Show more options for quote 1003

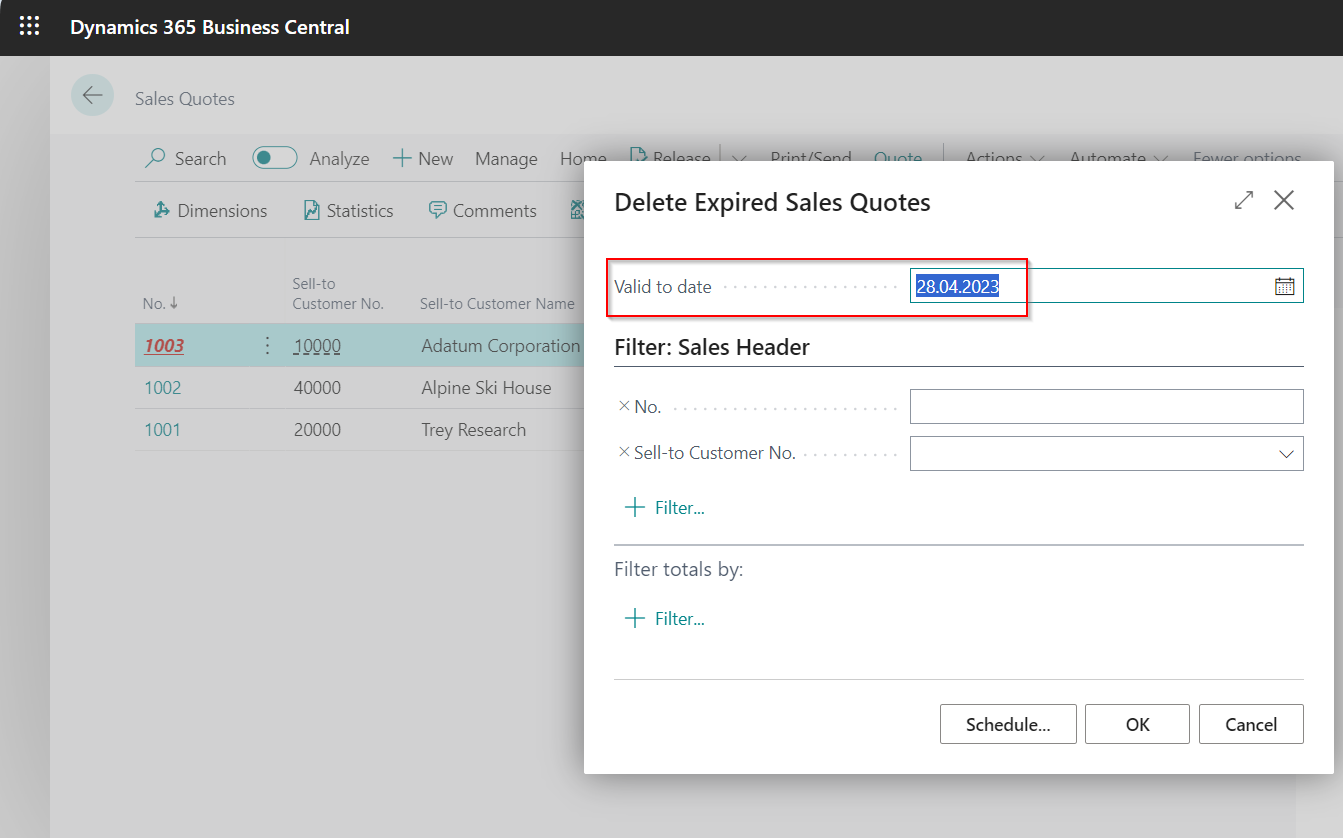267,345
